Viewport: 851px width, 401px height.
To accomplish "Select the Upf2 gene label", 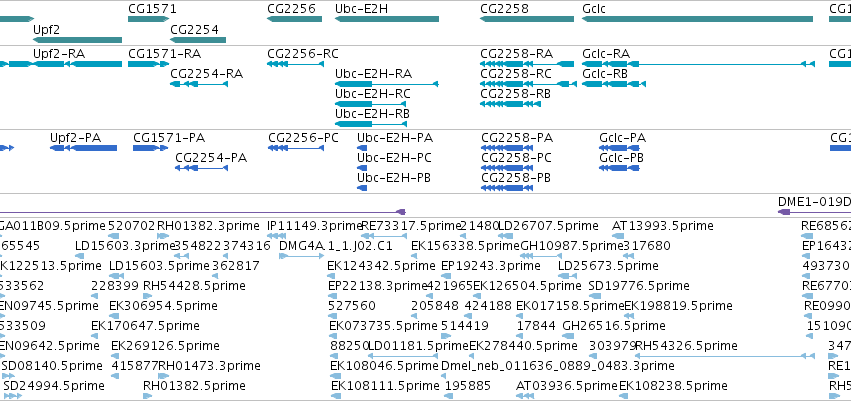I will pyautogui.click(x=46, y=30).
